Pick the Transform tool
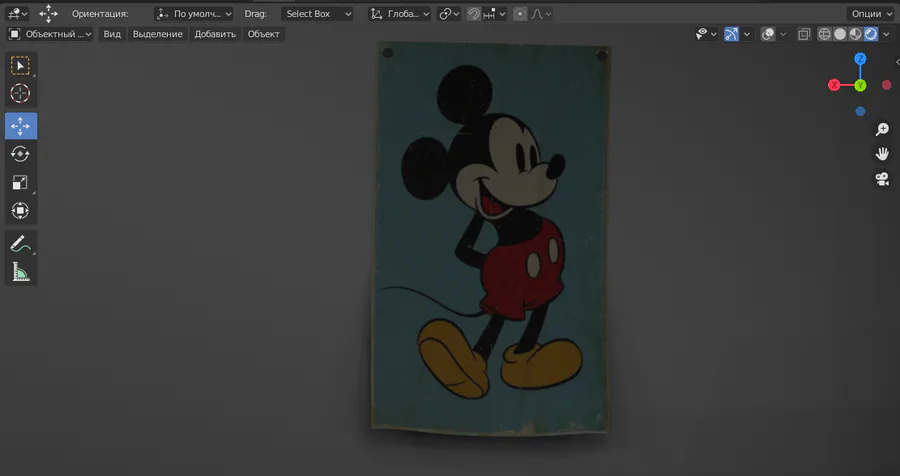 21,210
